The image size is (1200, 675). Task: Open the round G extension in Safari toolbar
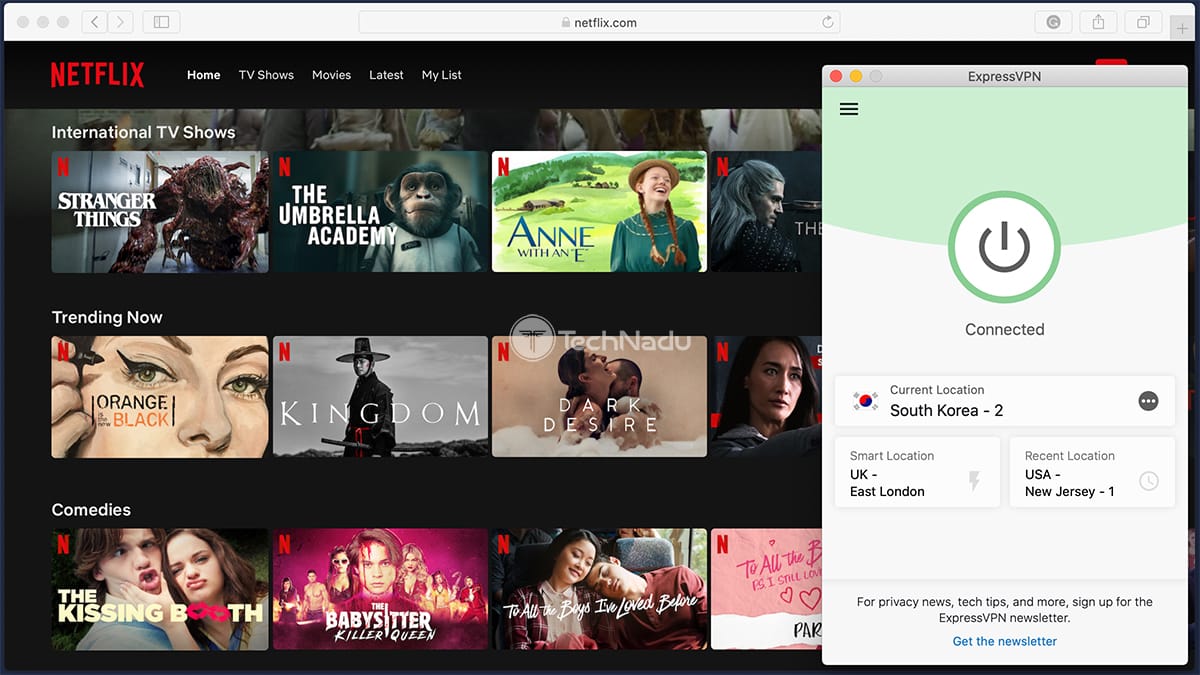click(x=1054, y=22)
